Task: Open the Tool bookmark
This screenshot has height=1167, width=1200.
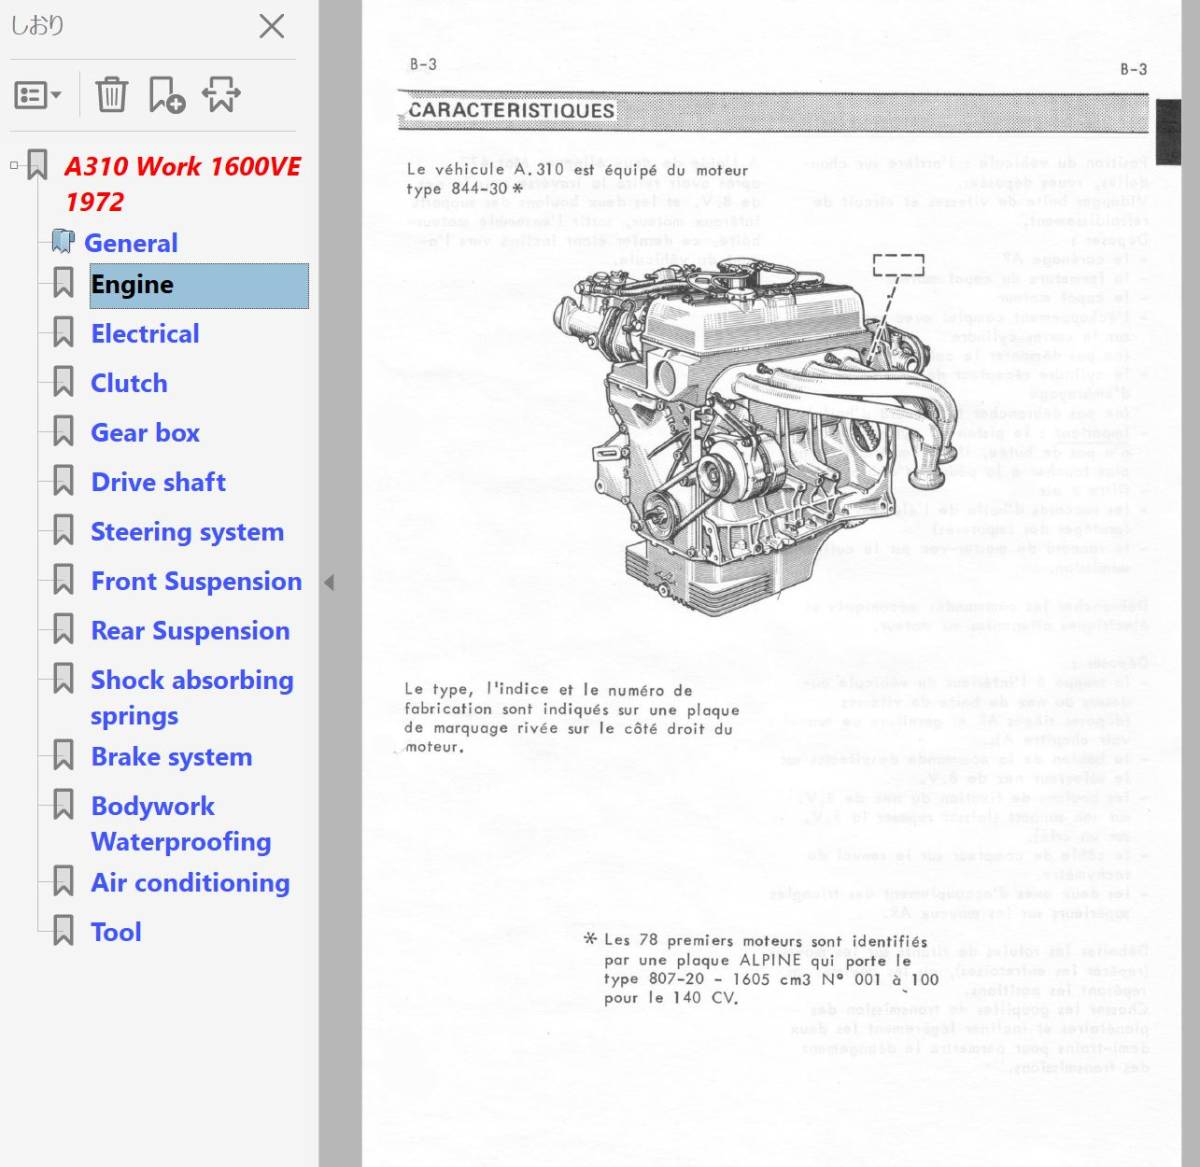Action: click(116, 932)
